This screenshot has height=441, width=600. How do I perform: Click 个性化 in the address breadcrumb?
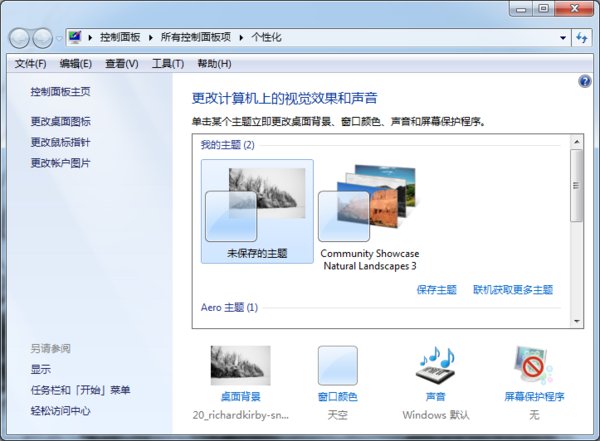coord(267,38)
